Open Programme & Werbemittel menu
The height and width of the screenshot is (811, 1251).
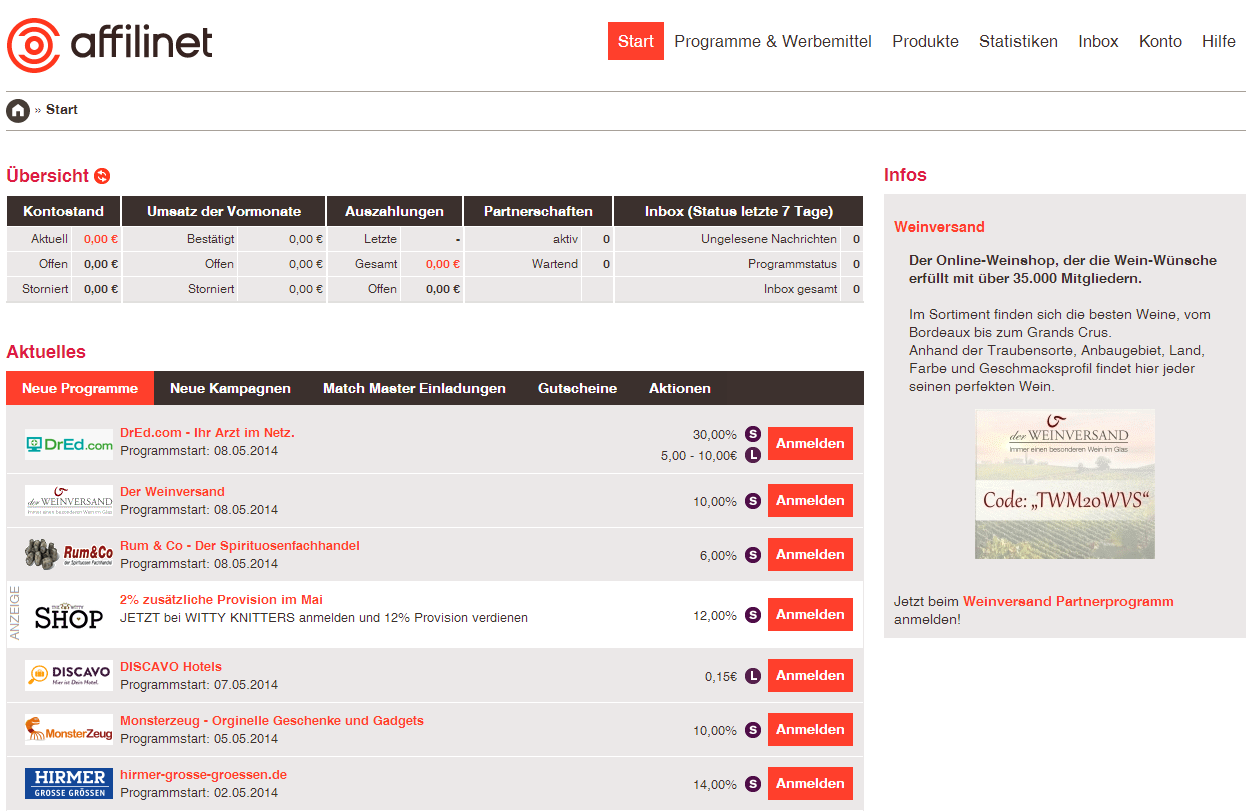tap(773, 41)
